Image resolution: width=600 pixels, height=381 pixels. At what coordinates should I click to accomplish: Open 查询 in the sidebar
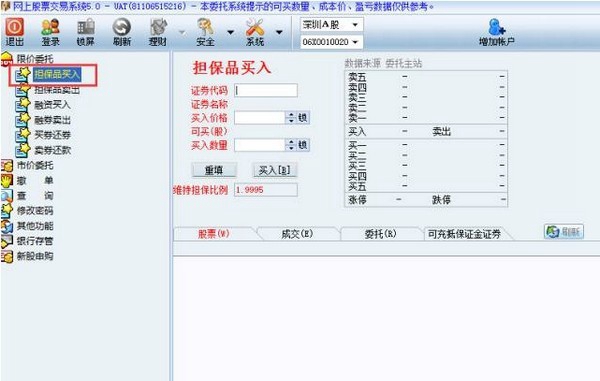[35, 195]
